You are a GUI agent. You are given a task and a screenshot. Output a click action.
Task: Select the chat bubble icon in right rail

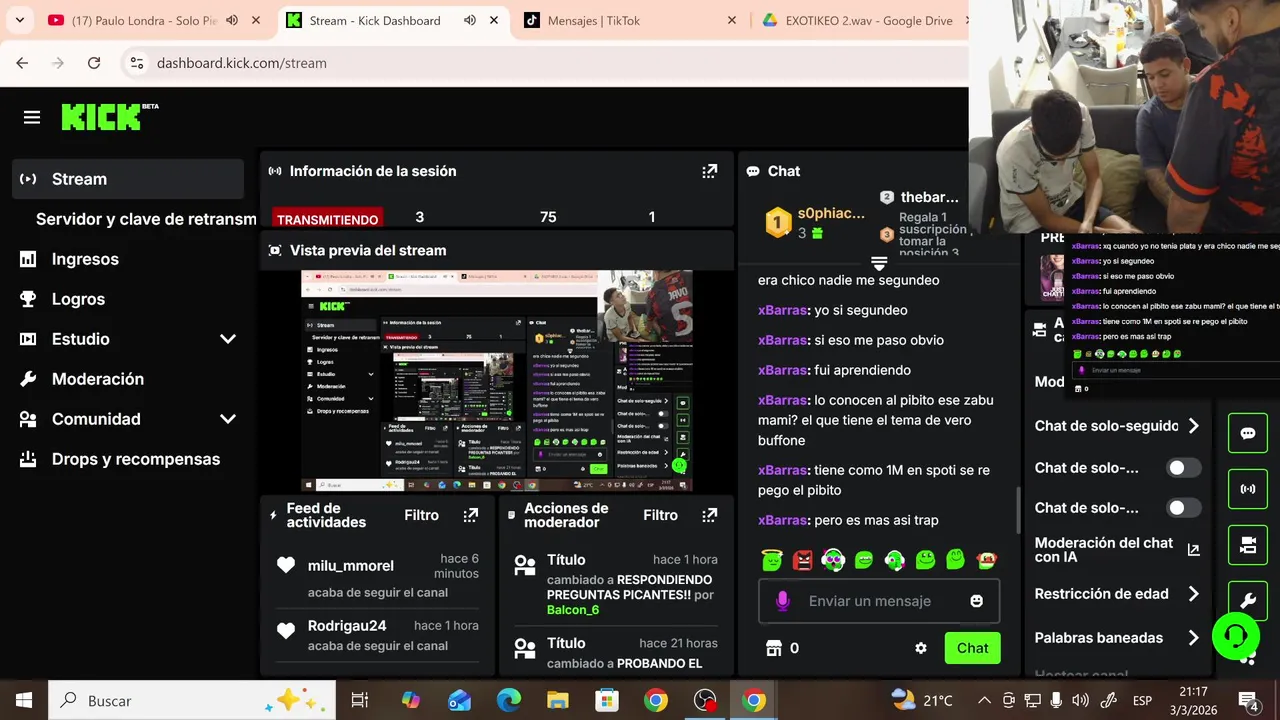1248,433
